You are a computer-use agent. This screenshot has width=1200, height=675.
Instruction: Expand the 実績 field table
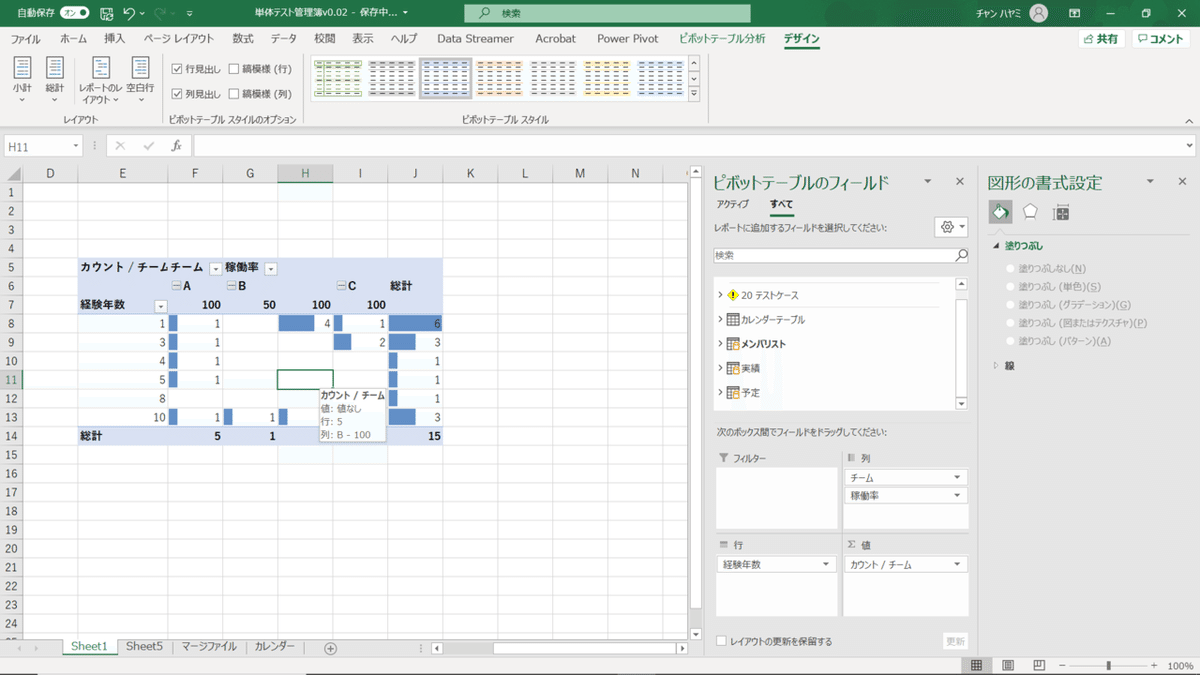click(720, 368)
